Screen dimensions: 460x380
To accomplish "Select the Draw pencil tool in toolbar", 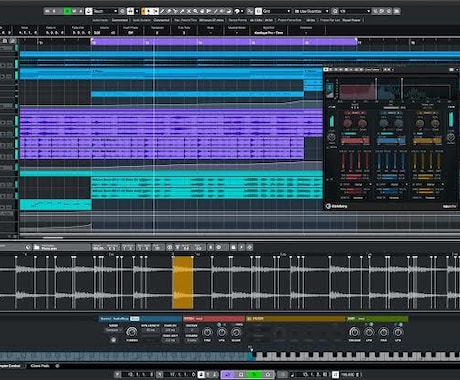I will tap(163, 11).
